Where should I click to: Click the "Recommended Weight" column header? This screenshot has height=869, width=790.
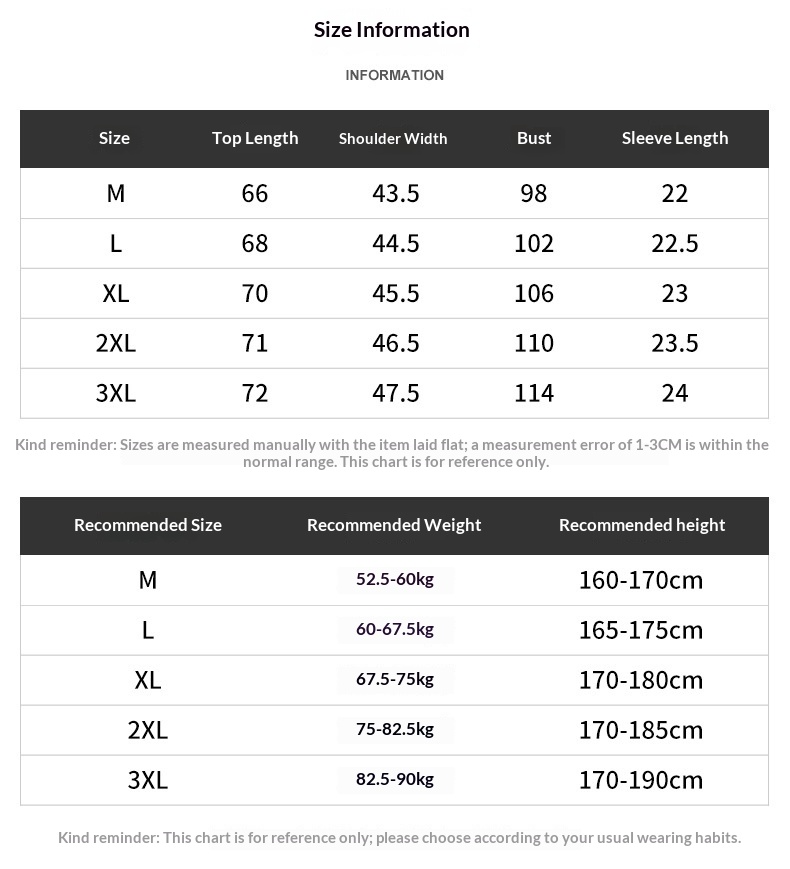(x=394, y=525)
